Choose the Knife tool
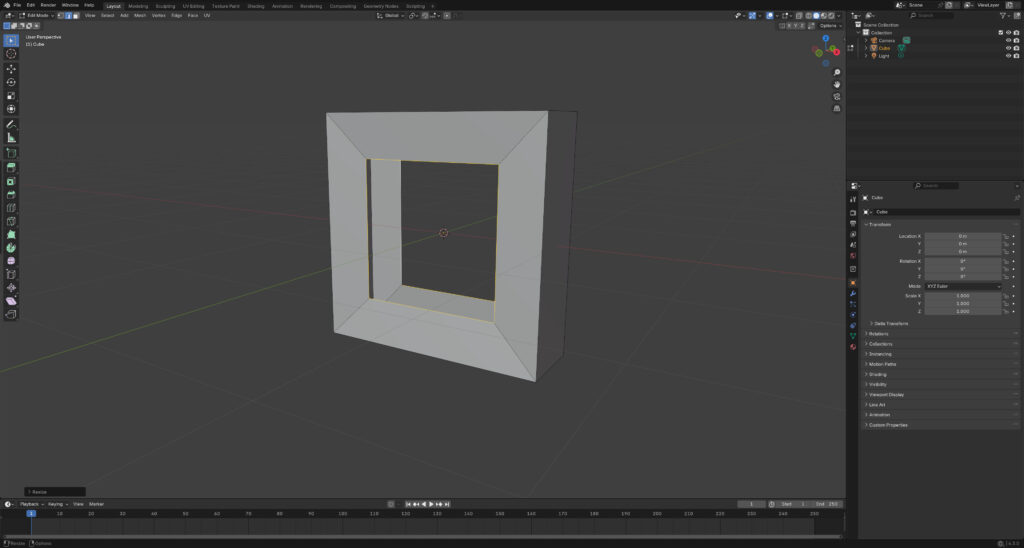The image size is (1024, 548). tap(11, 221)
